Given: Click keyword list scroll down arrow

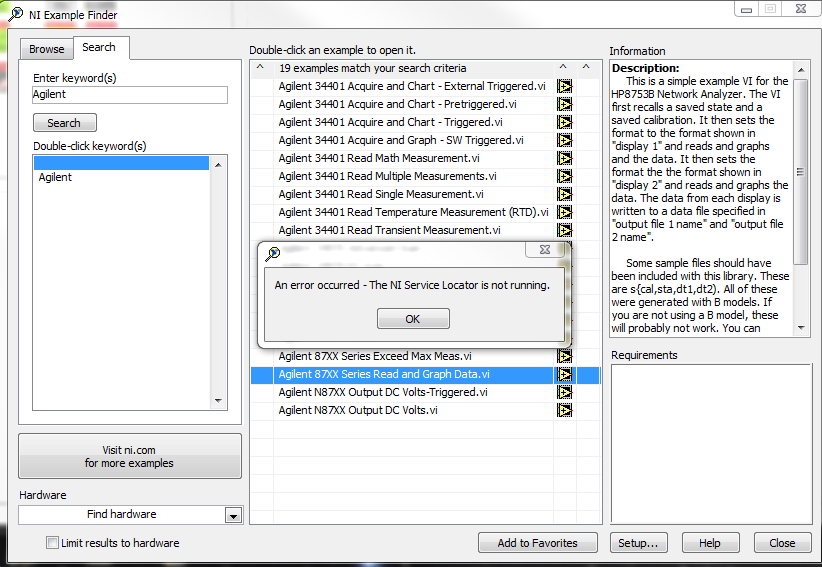Looking at the screenshot, I should [218, 401].
